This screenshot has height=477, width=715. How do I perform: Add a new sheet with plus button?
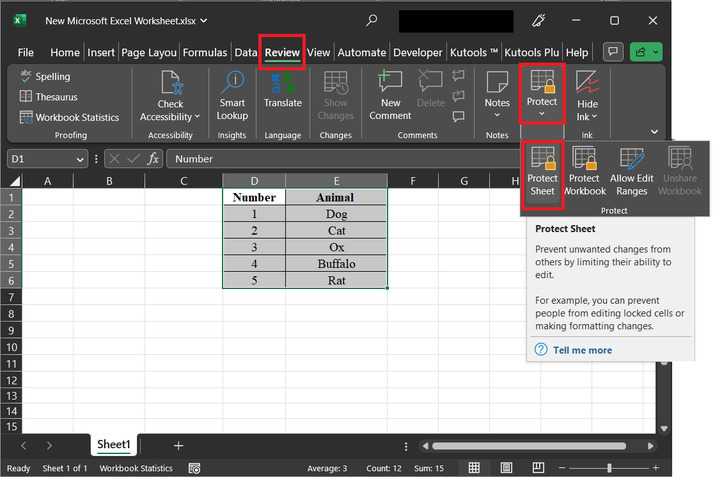(178, 445)
